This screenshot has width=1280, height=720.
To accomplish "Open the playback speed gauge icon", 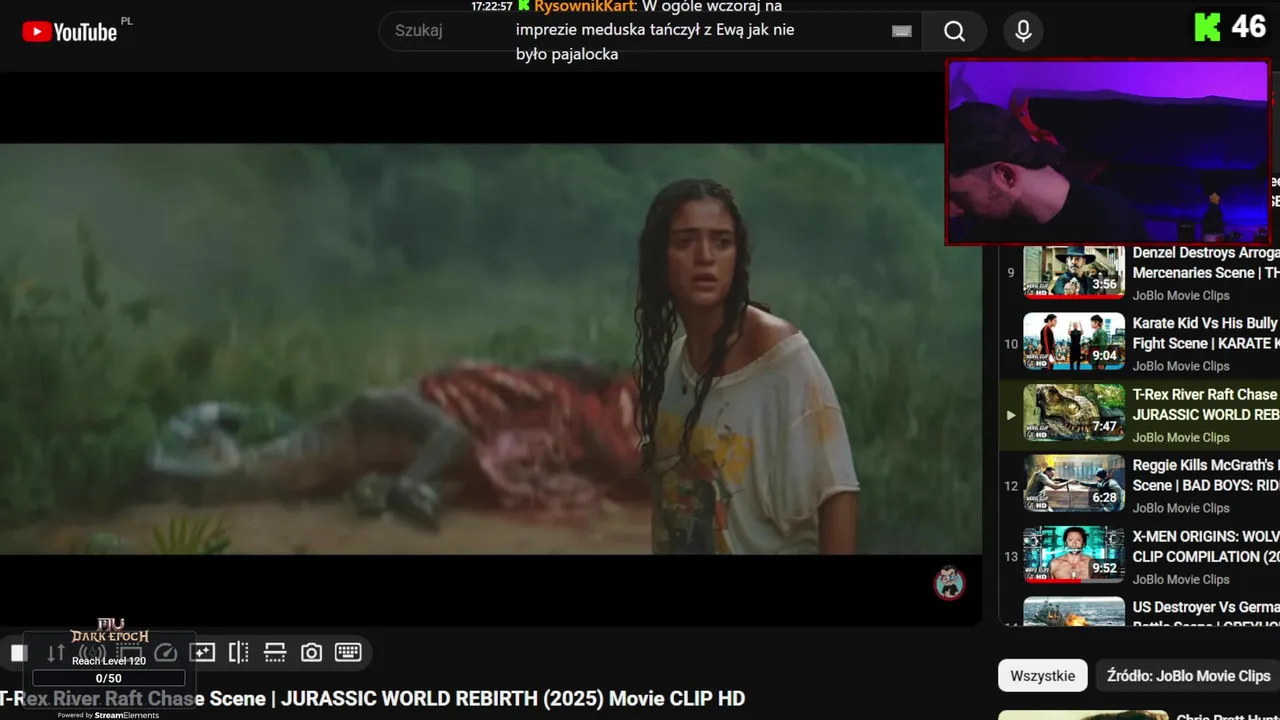I will pyautogui.click(x=165, y=653).
